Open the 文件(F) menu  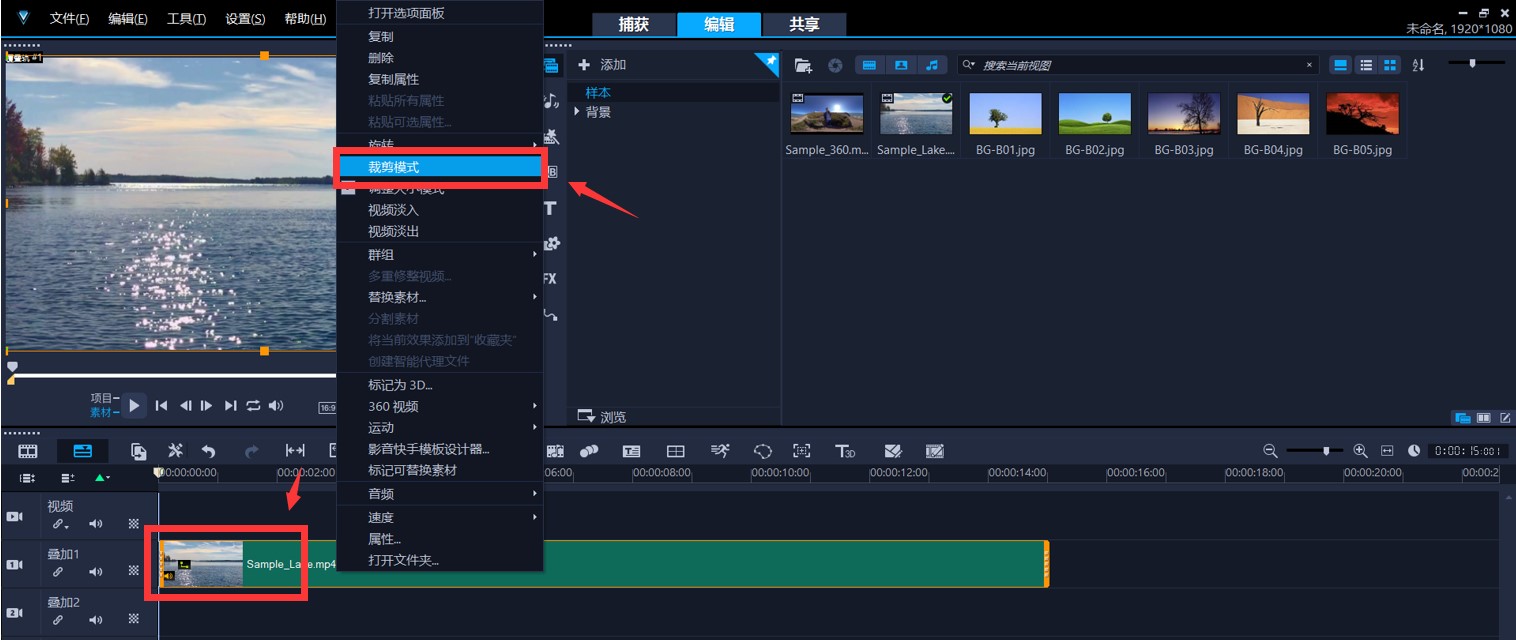click(69, 19)
